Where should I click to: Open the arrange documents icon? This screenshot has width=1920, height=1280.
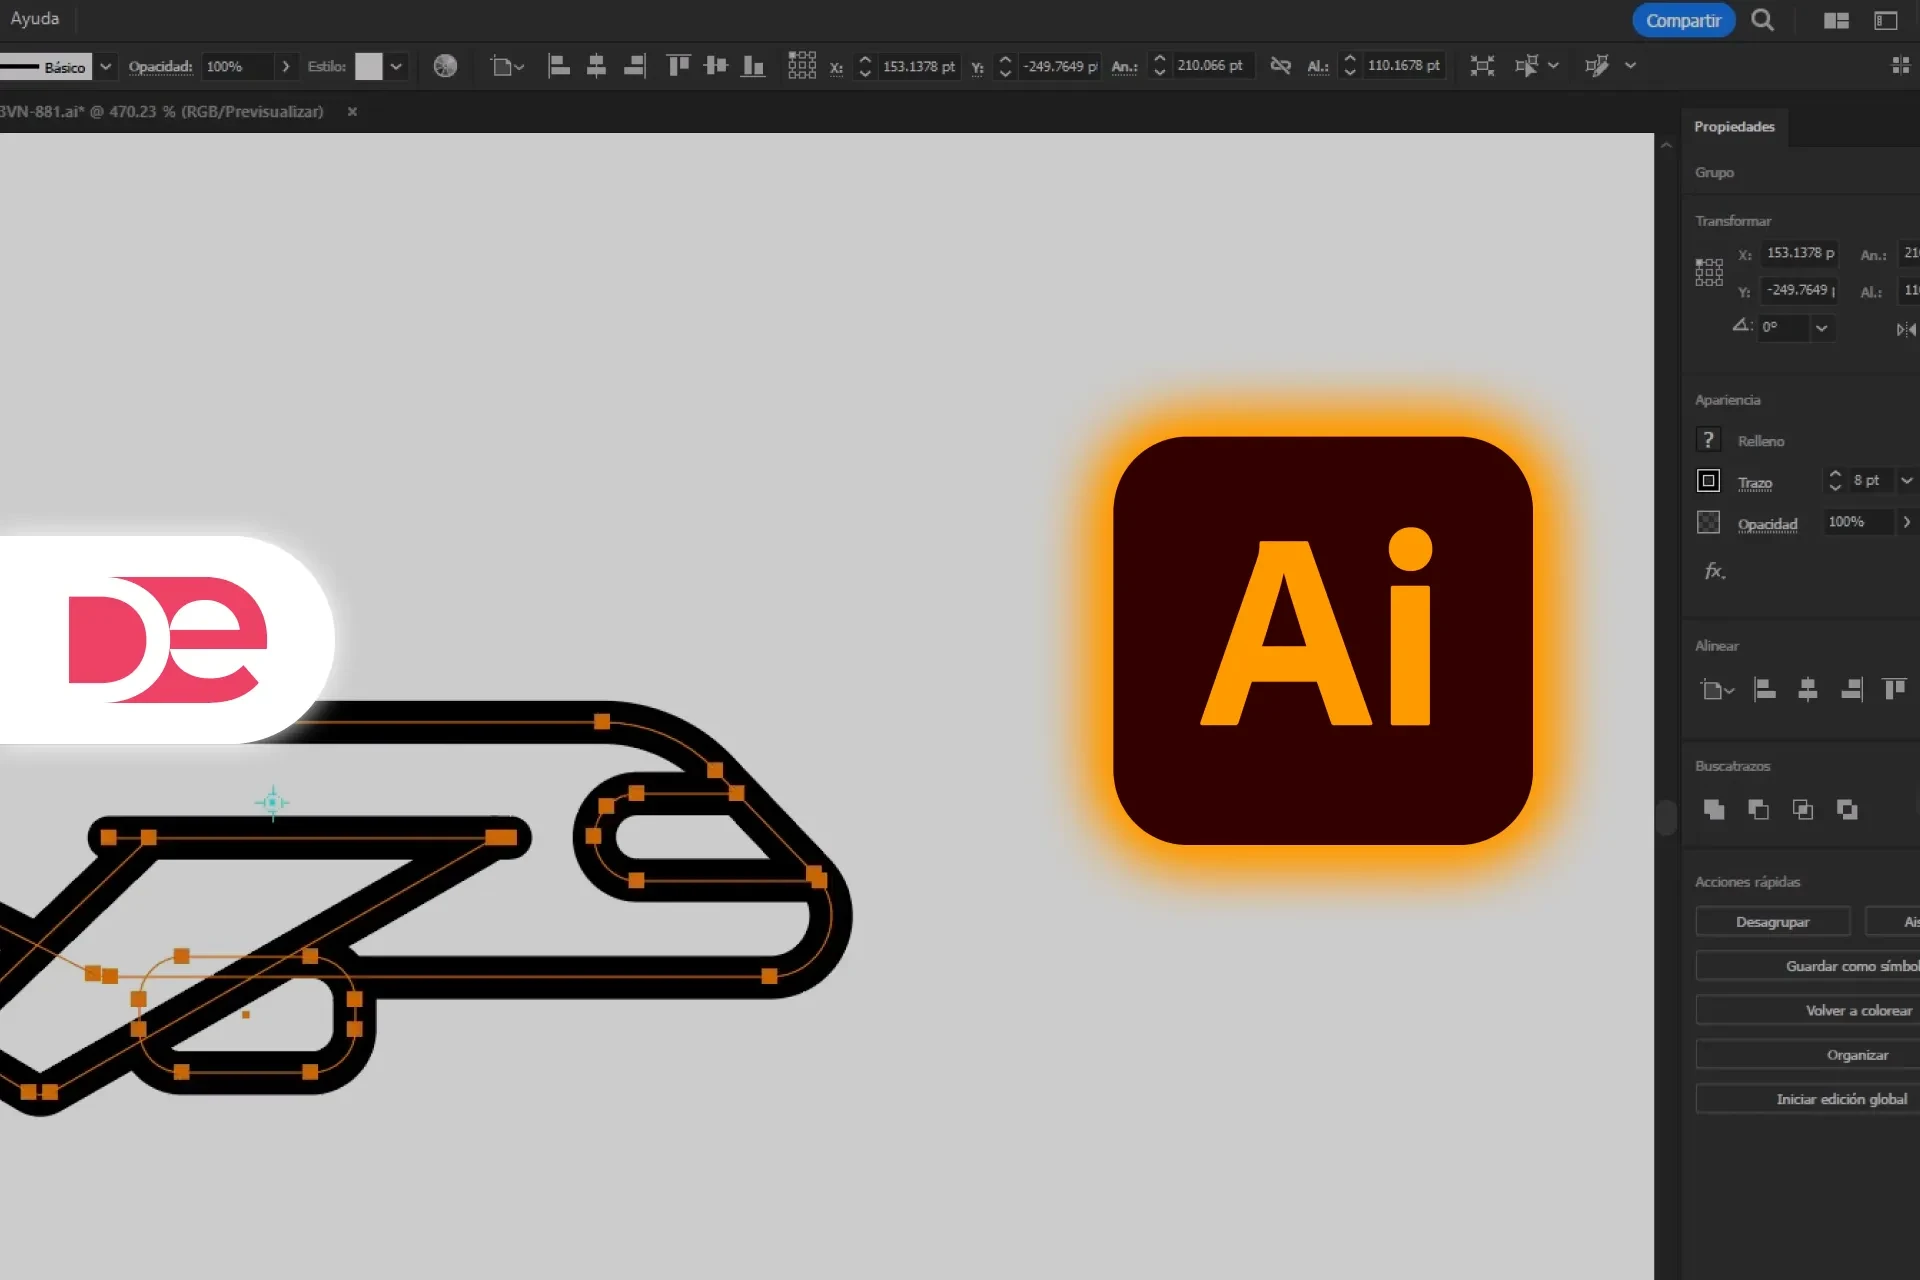click(1836, 21)
